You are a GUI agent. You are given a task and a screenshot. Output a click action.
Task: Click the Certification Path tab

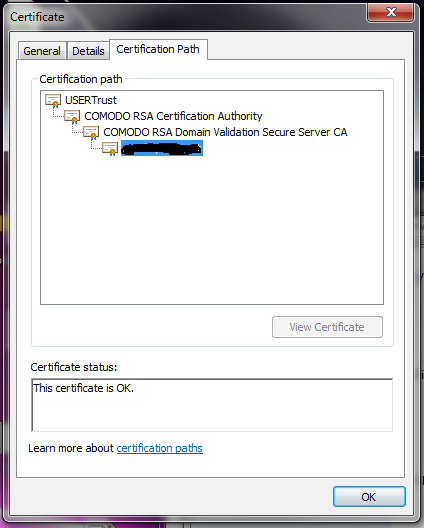(158, 49)
